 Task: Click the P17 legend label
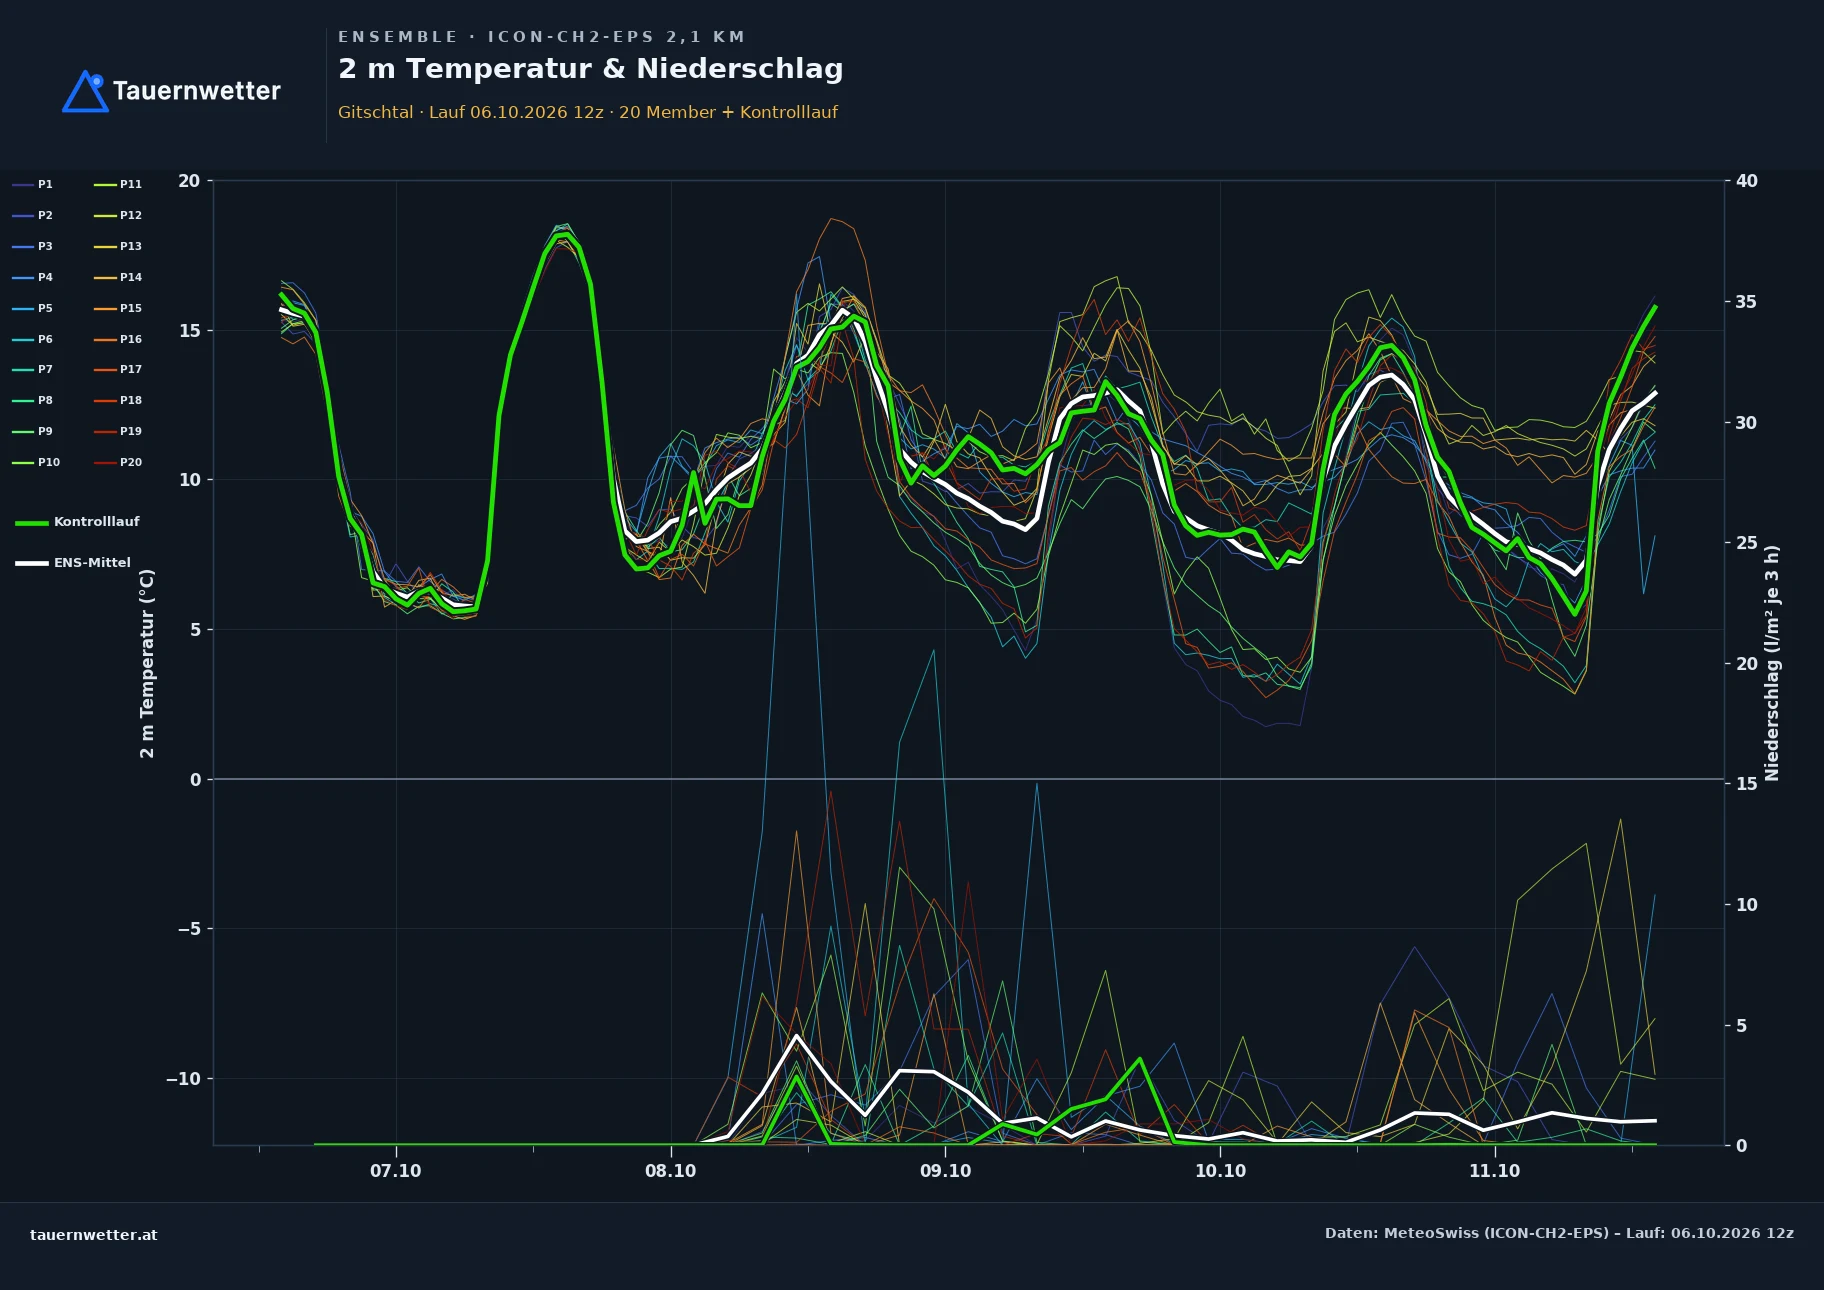click(131, 369)
